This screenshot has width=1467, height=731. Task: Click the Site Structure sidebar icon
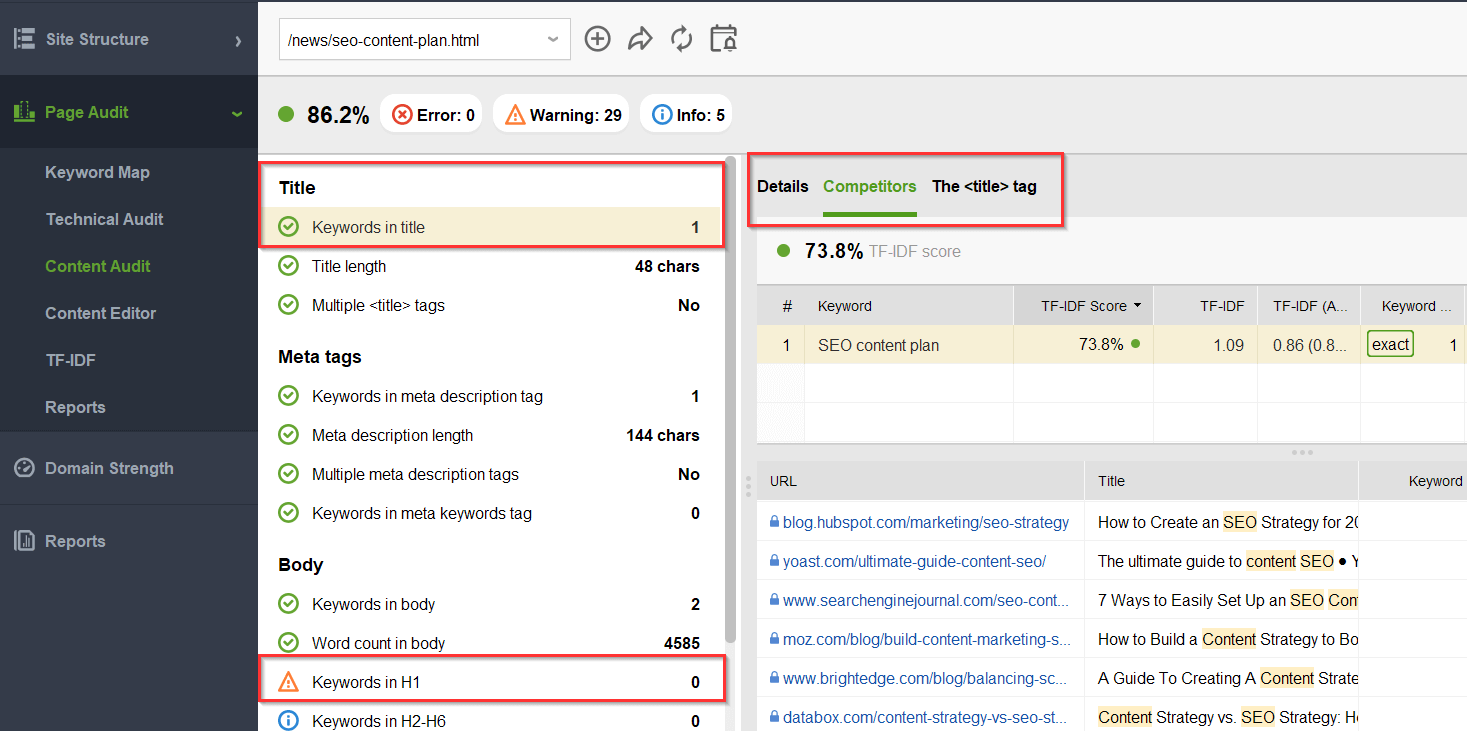[24, 39]
